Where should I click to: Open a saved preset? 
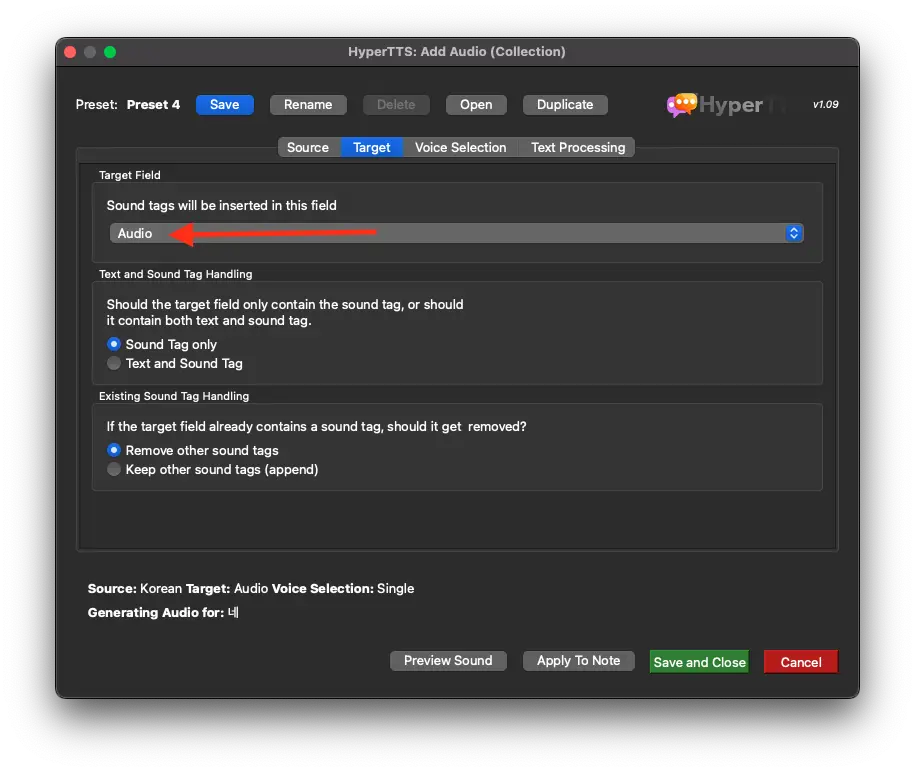476,104
